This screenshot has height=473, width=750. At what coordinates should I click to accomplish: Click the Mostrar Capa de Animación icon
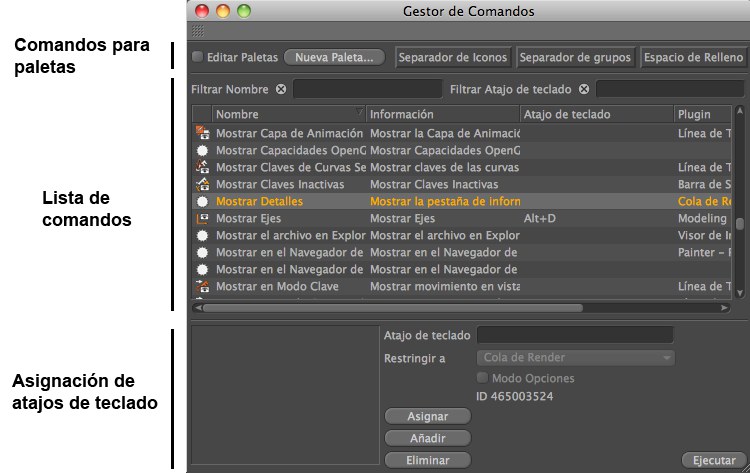pos(202,133)
